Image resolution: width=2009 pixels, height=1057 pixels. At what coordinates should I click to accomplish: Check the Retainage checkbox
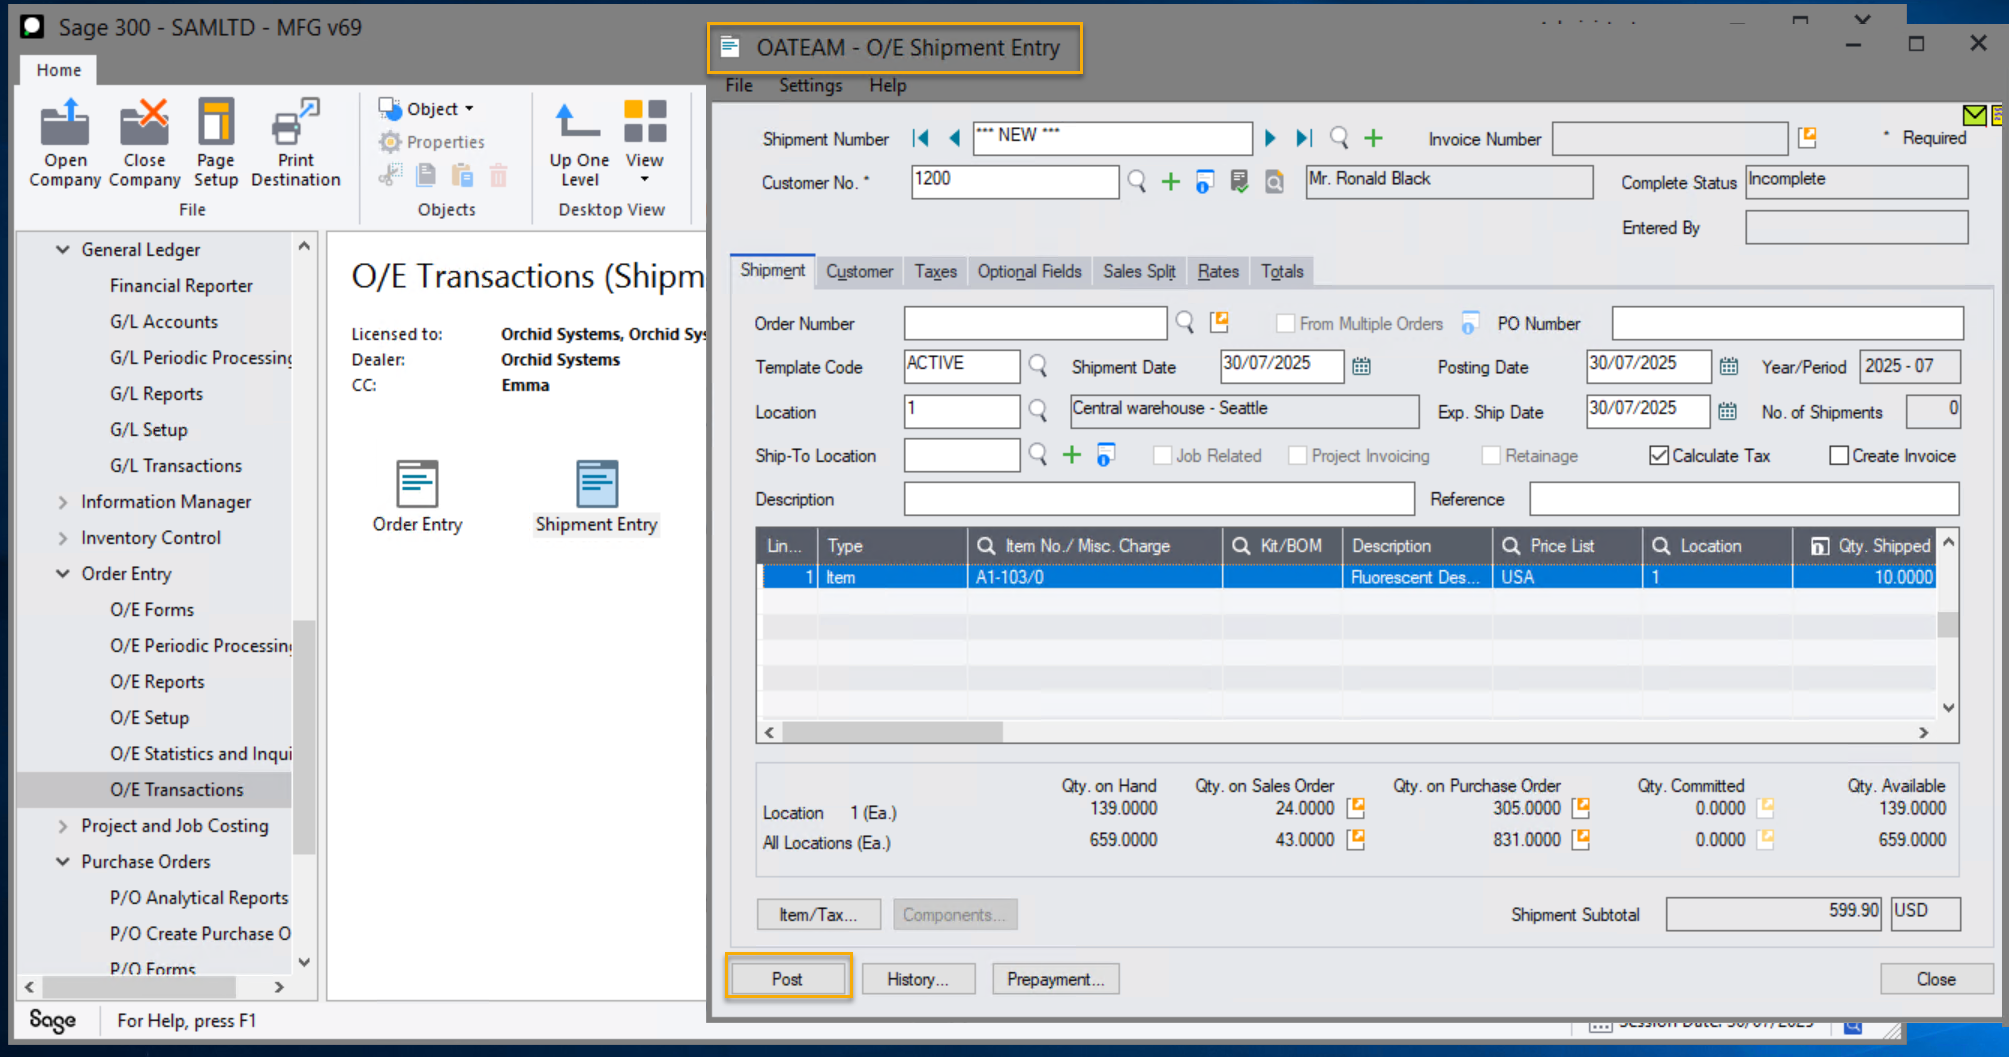[x=1491, y=456]
